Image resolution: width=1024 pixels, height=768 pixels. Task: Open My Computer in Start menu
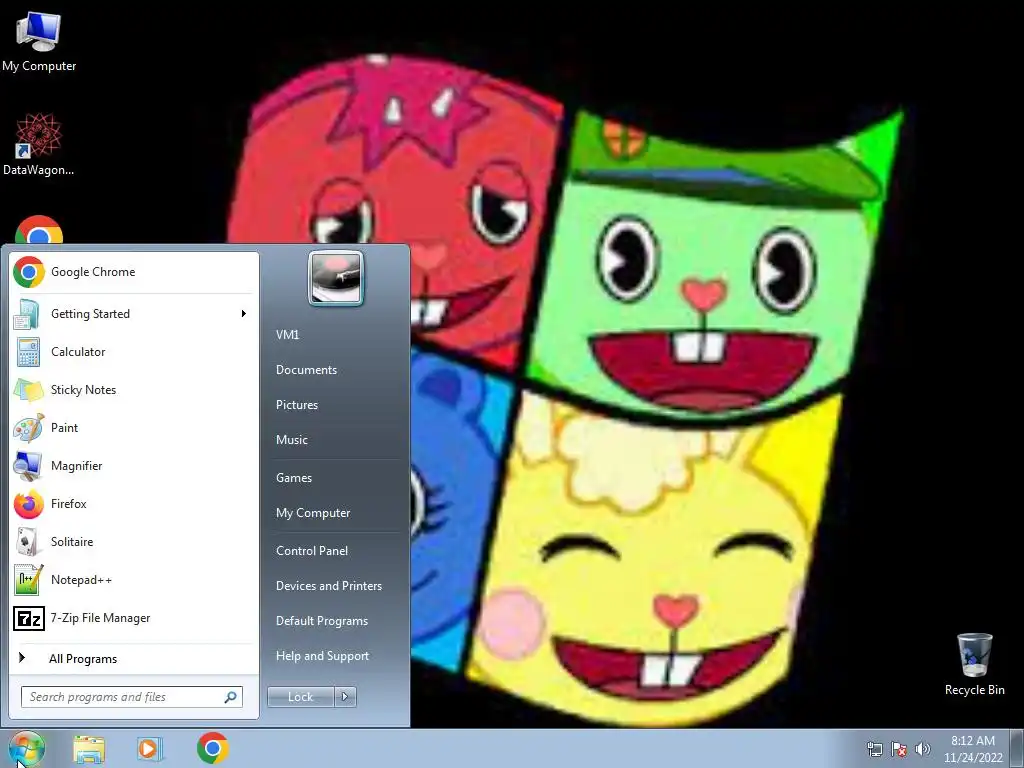click(336, 513)
